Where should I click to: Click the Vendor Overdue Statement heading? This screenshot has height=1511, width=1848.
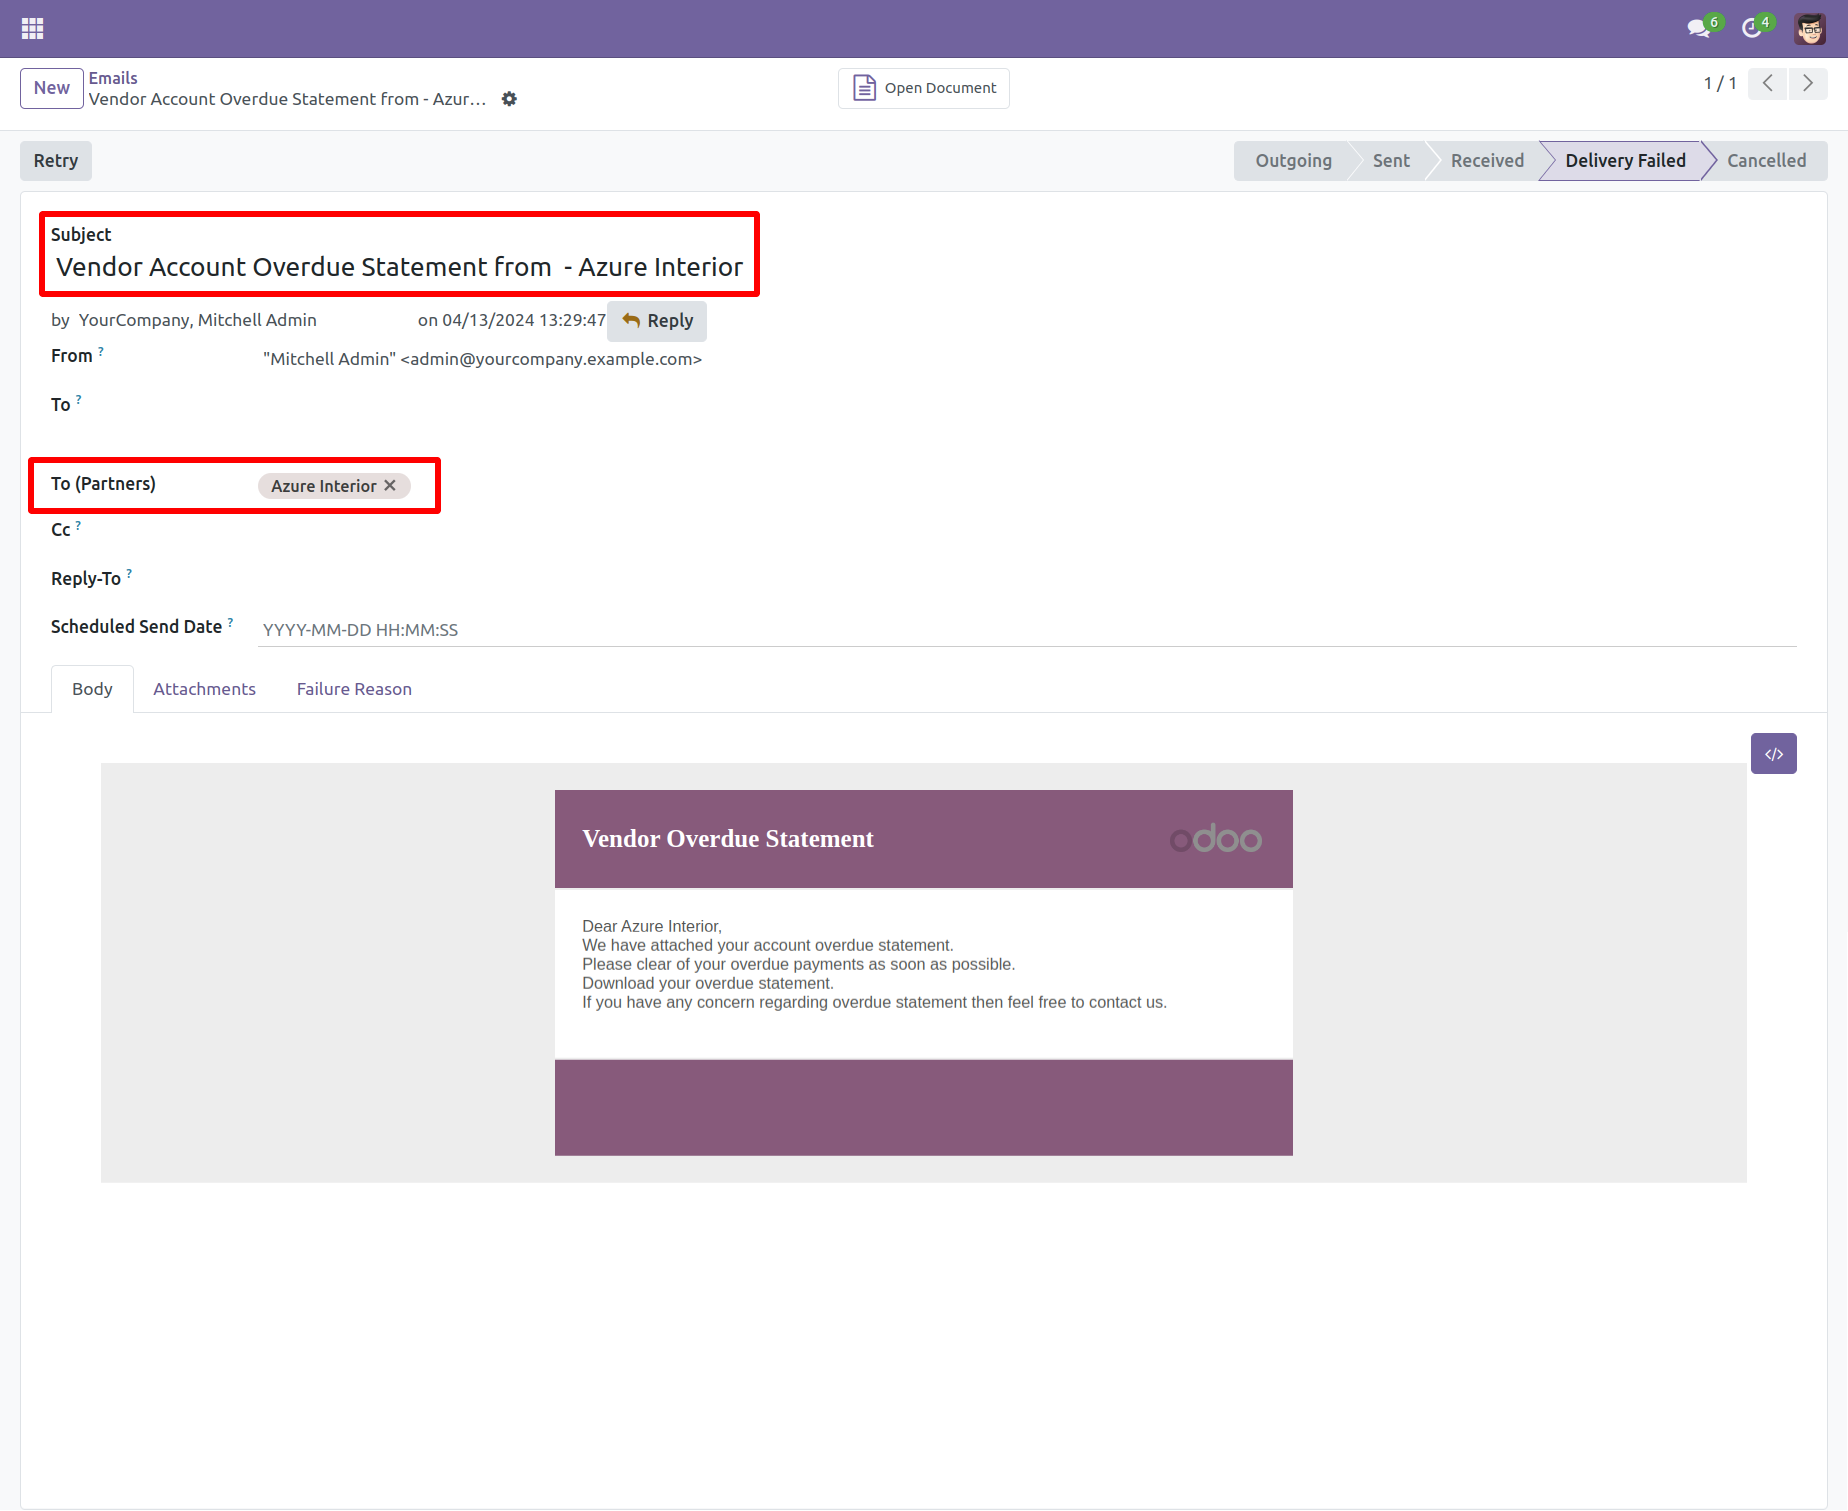pyautogui.click(x=728, y=839)
